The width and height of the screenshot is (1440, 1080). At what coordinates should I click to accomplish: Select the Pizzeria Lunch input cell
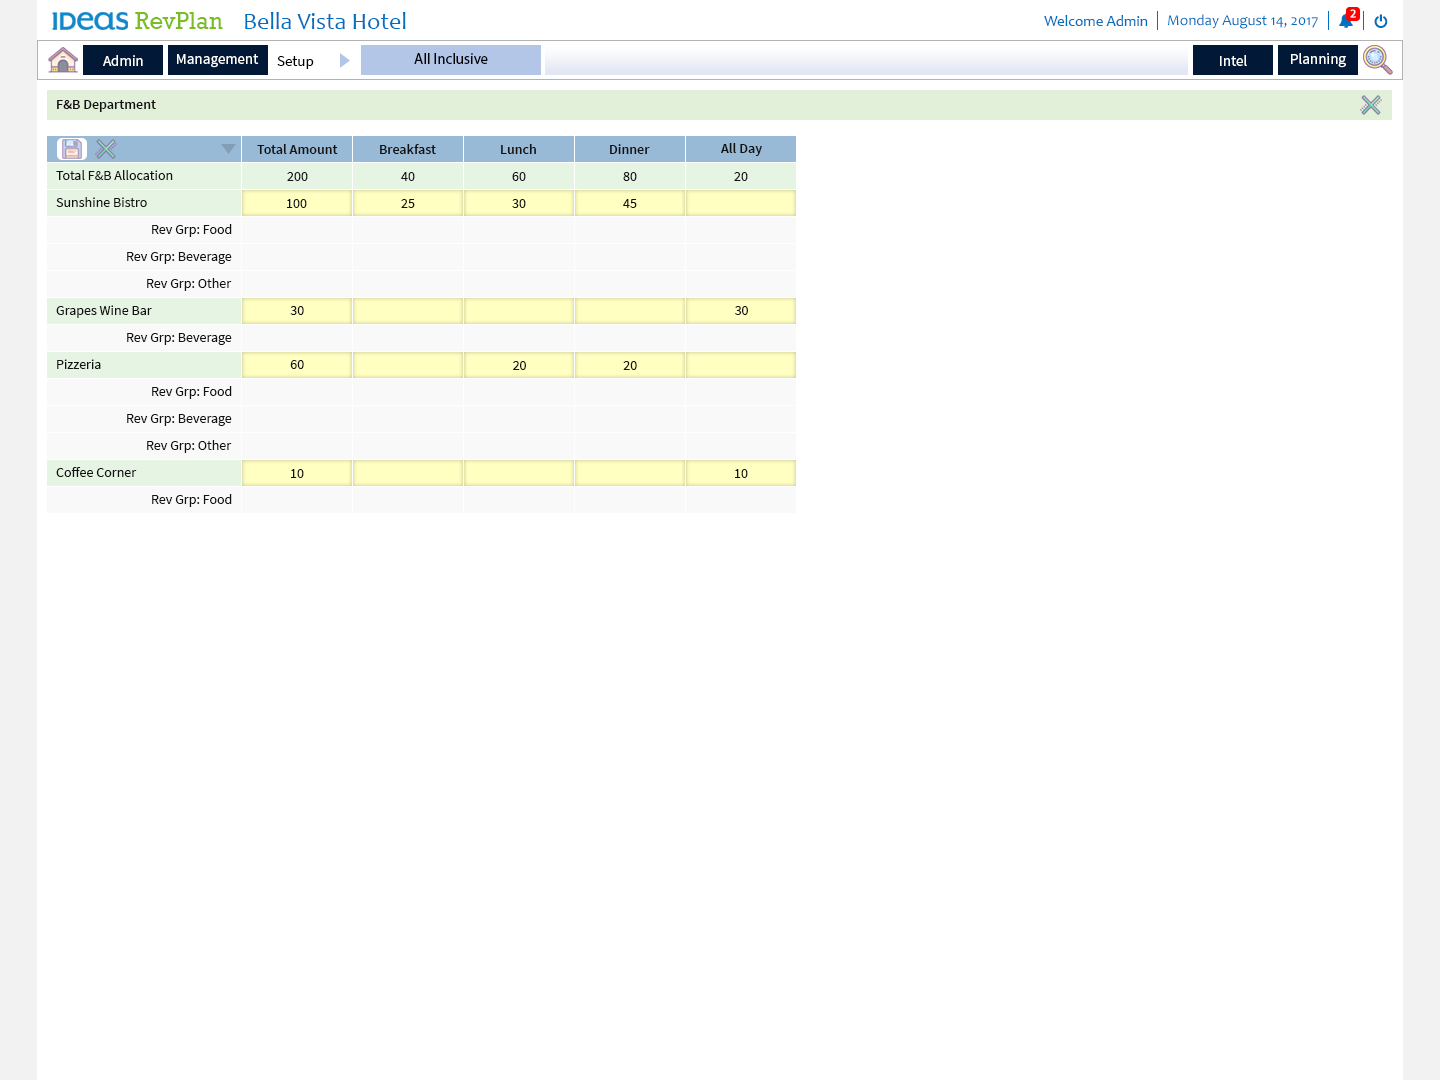pyautogui.click(x=519, y=365)
